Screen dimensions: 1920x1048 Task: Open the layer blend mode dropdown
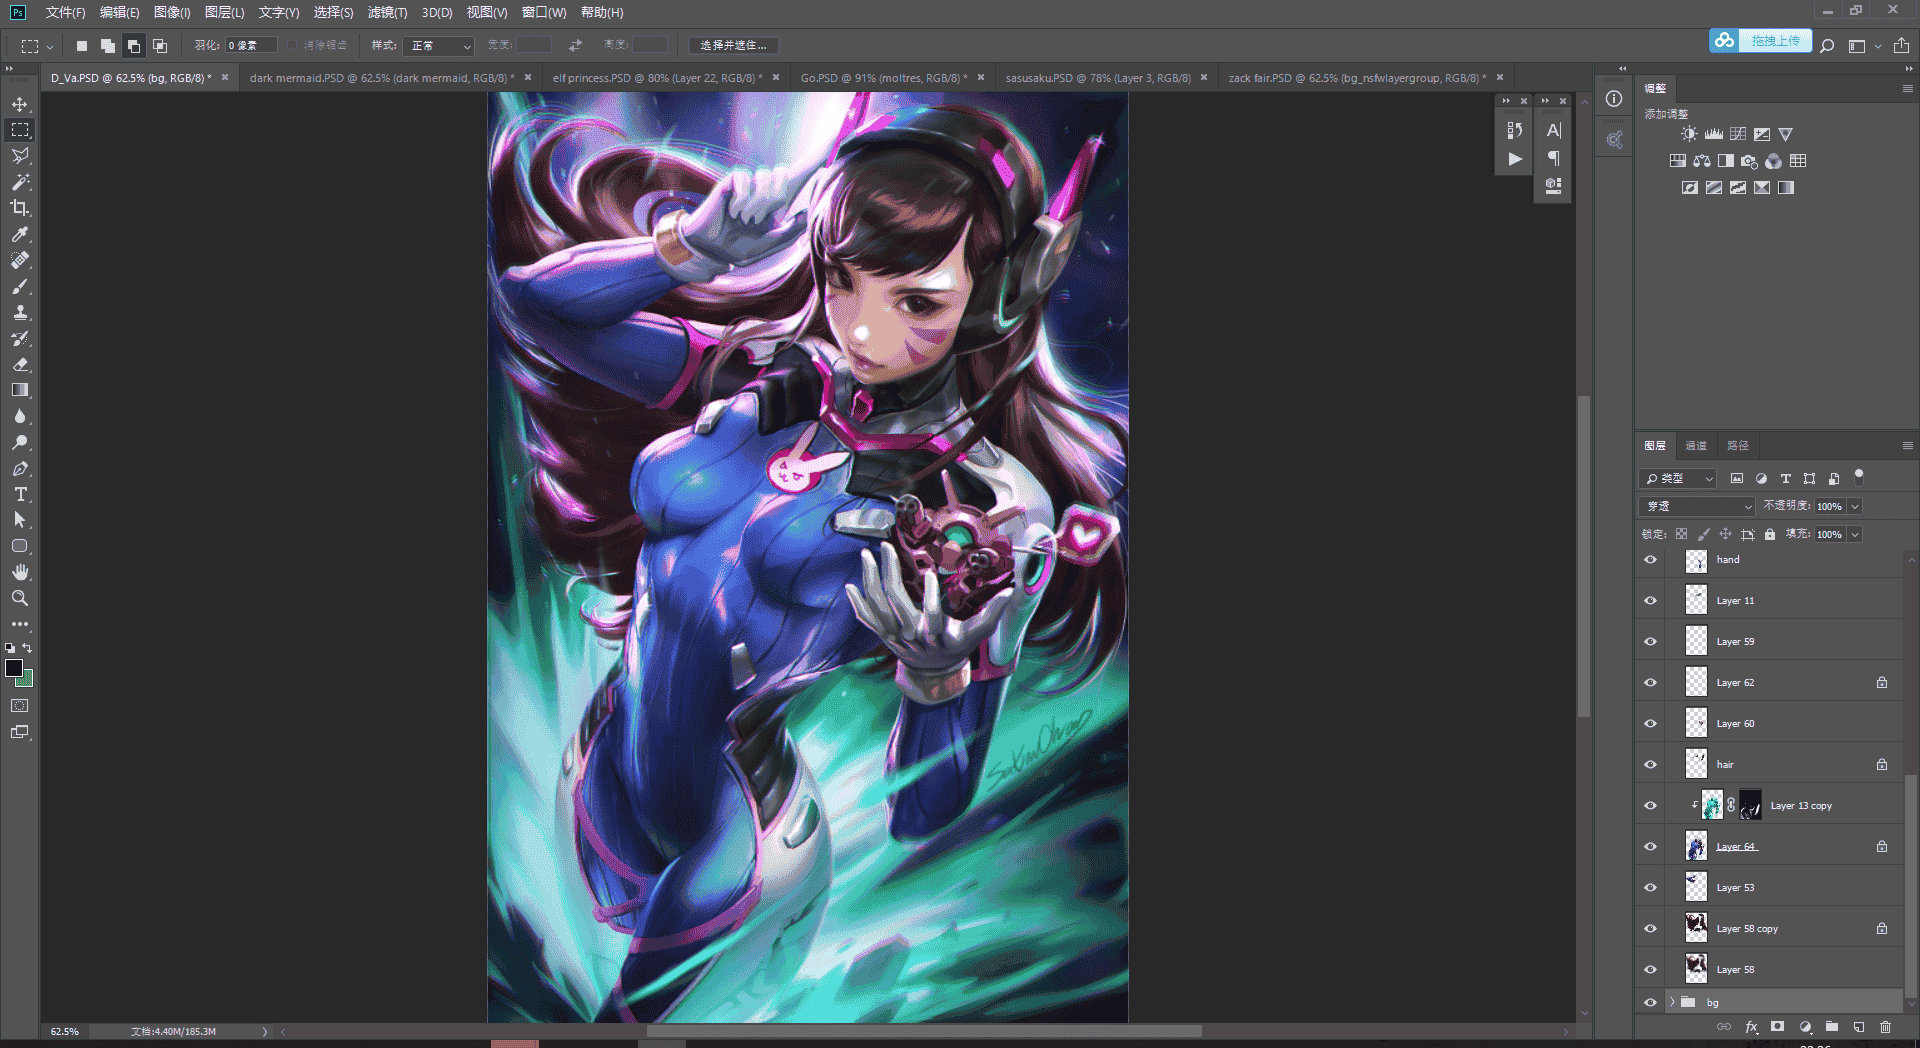click(1697, 506)
